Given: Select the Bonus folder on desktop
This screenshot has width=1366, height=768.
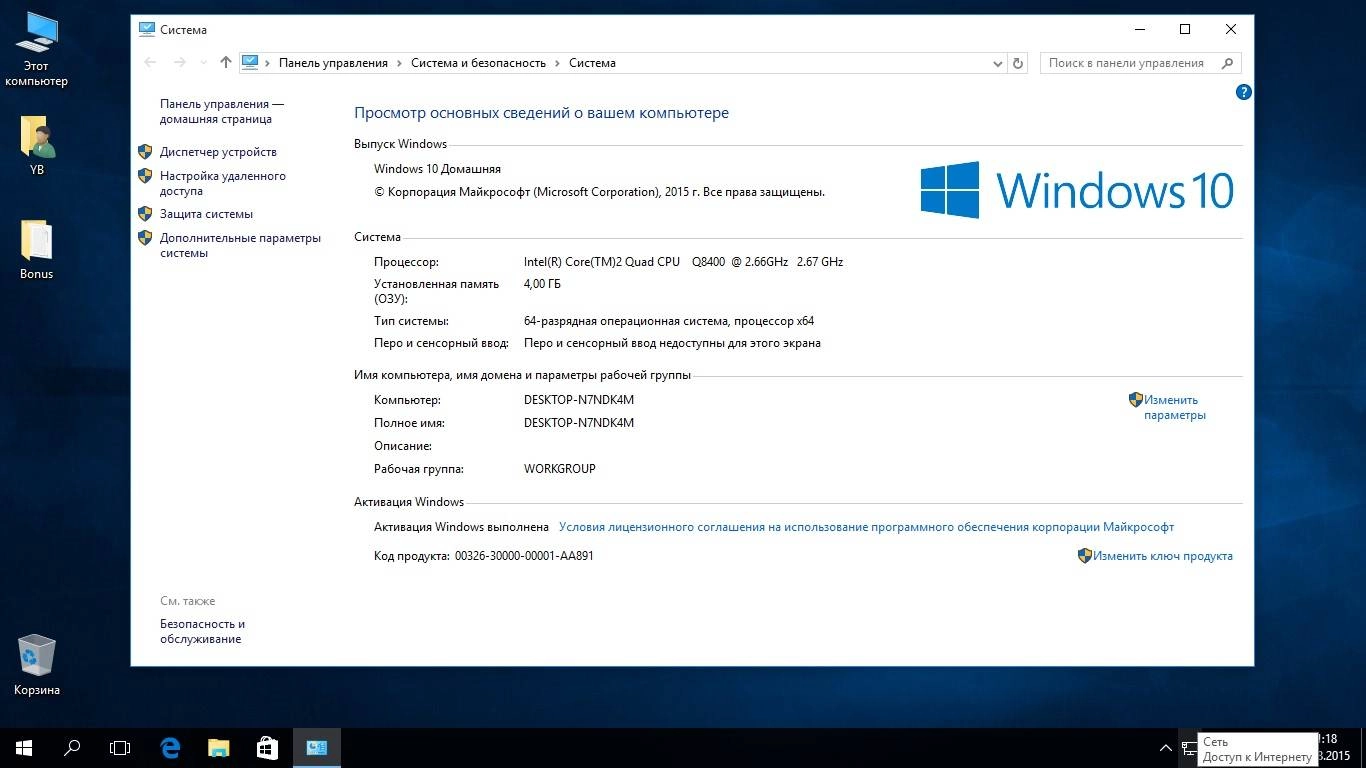Looking at the screenshot, I should (x=37, y=250).
